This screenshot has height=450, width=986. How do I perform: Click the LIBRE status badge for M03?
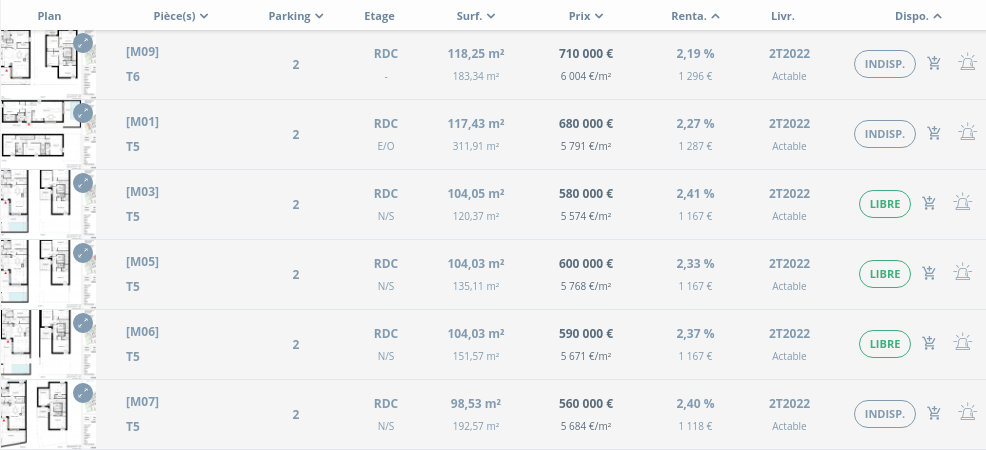coord(885,204)
